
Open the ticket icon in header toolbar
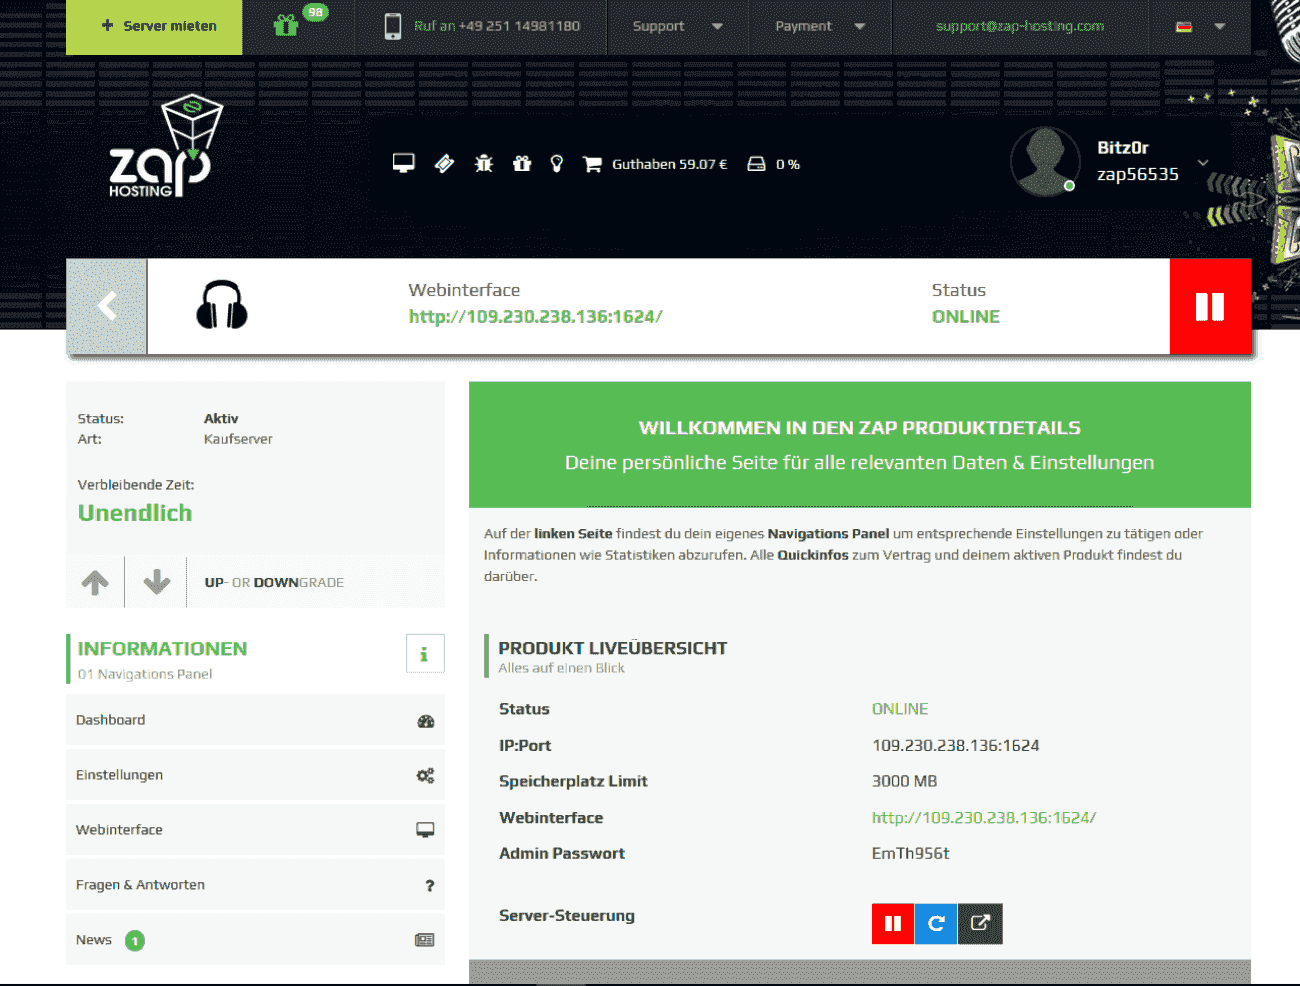point(445,163)
